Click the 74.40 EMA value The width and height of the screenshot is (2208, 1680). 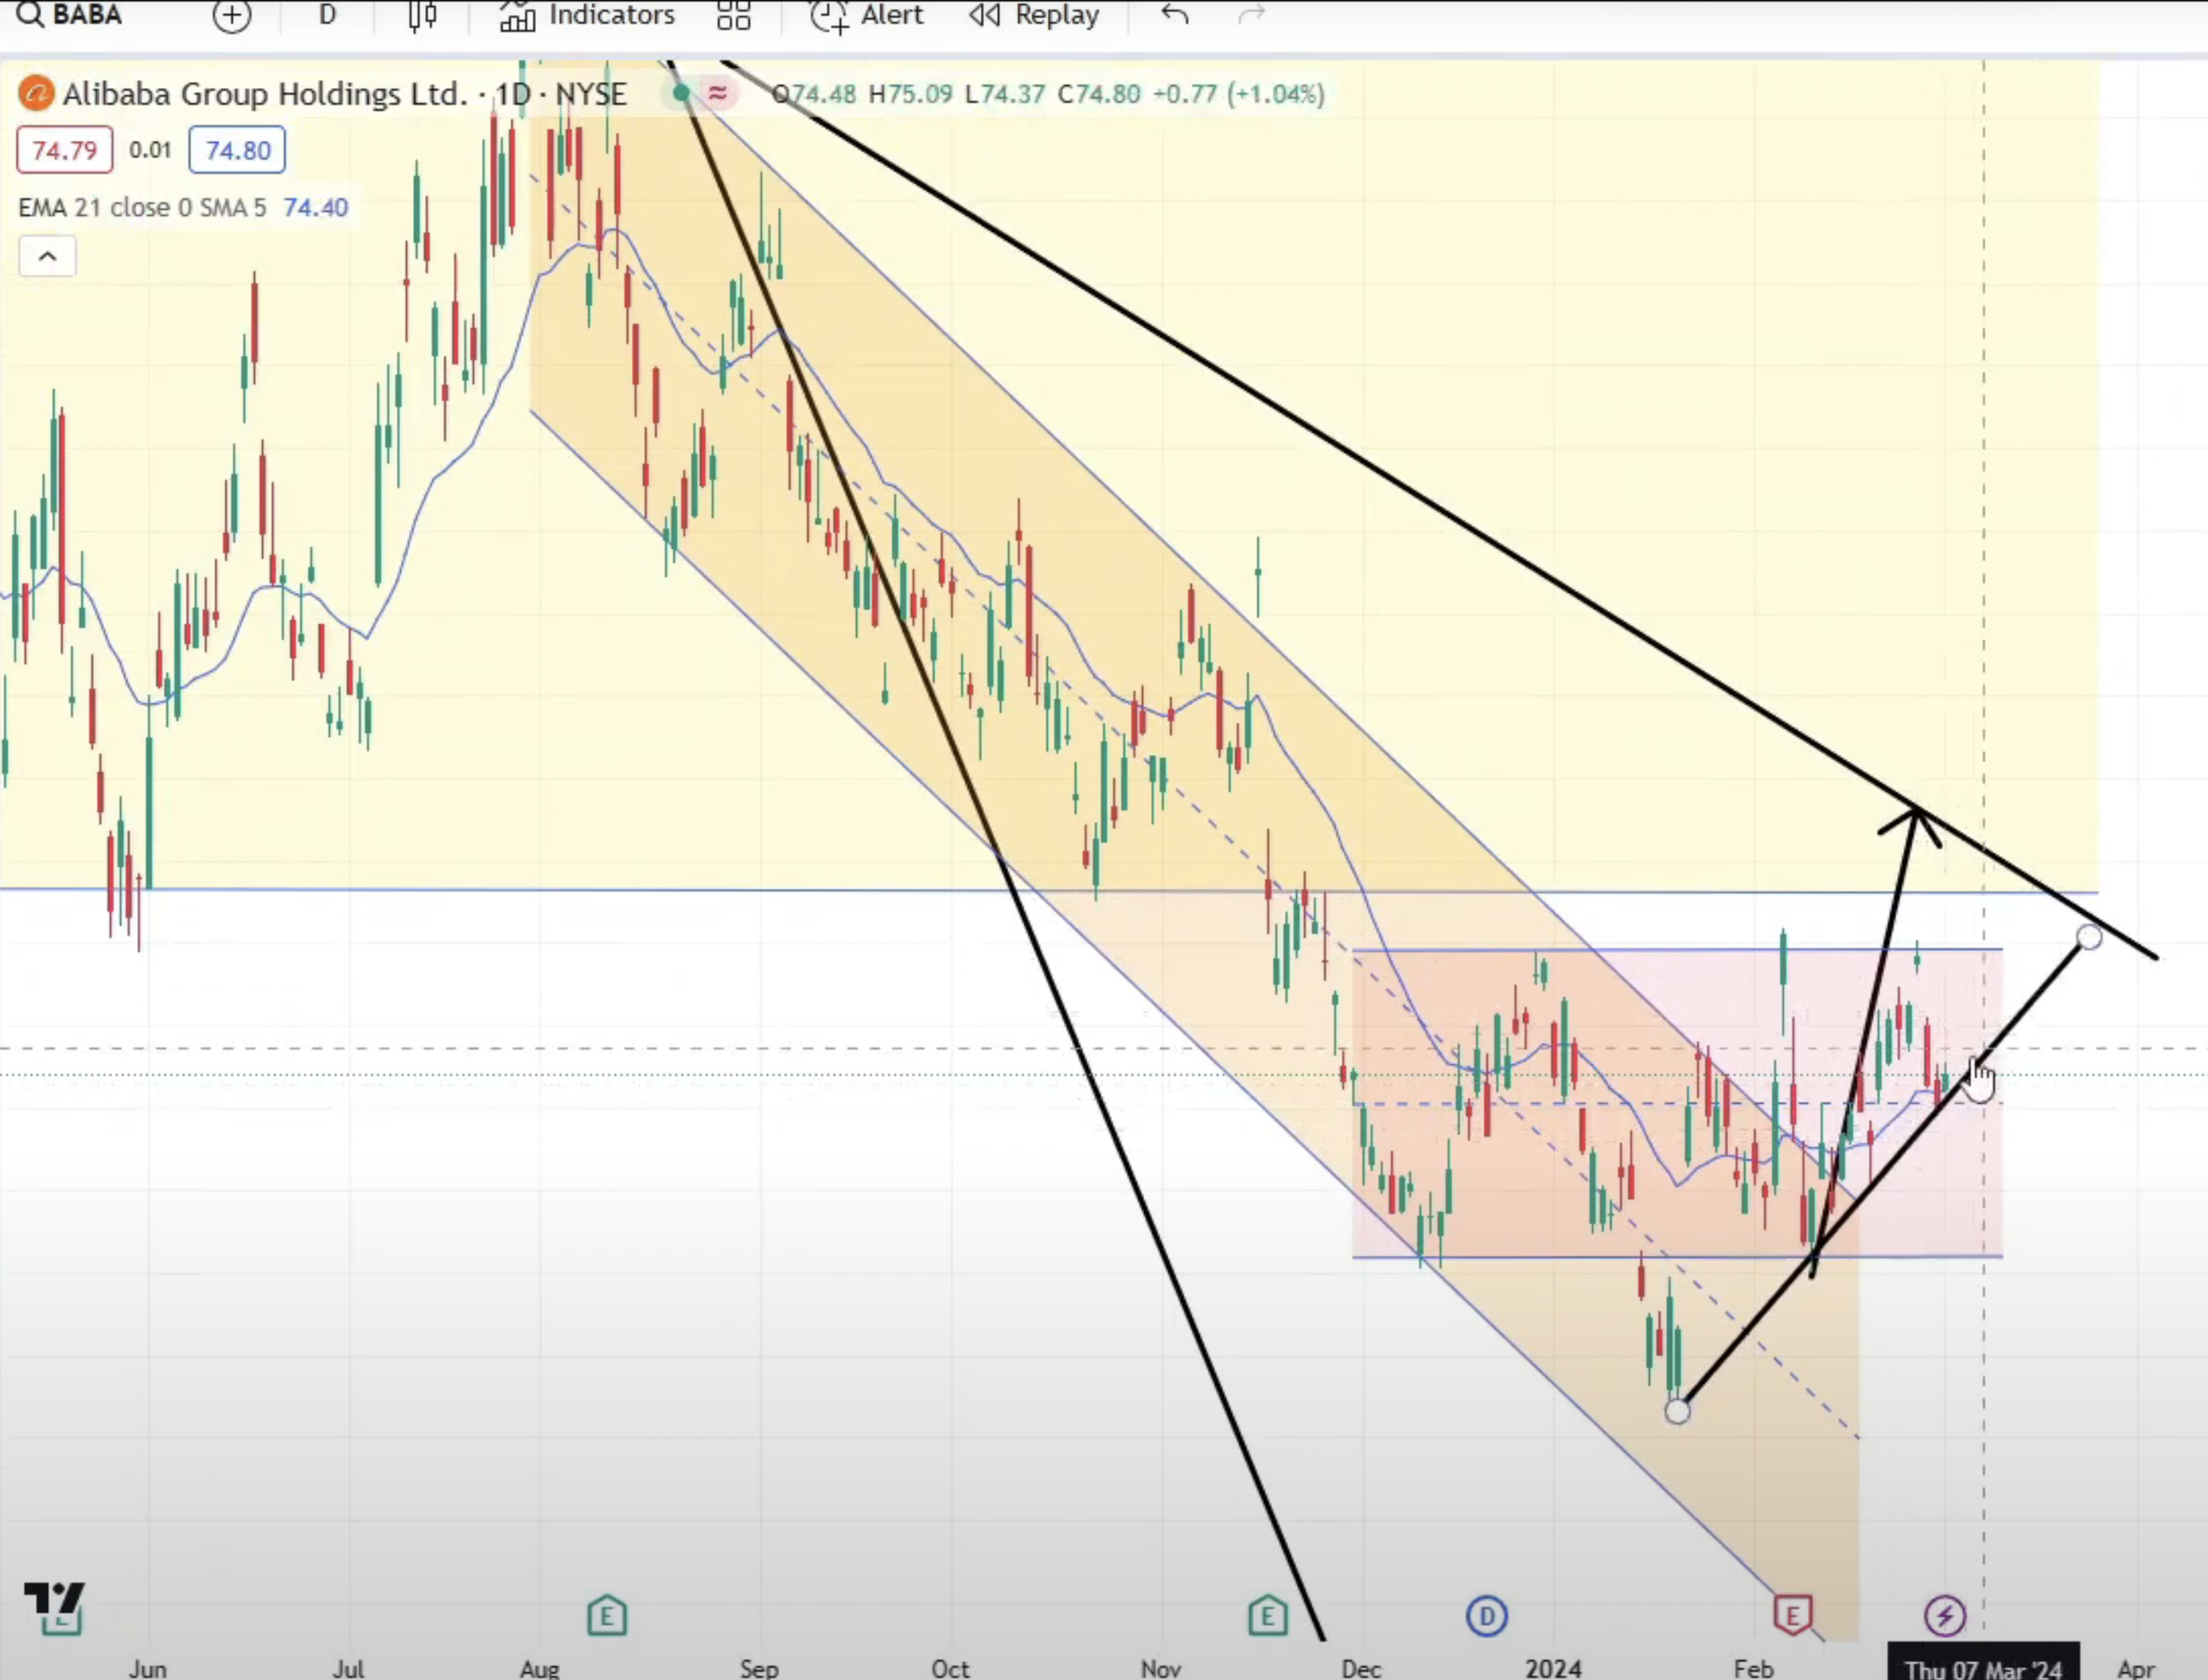pos(316,208)
